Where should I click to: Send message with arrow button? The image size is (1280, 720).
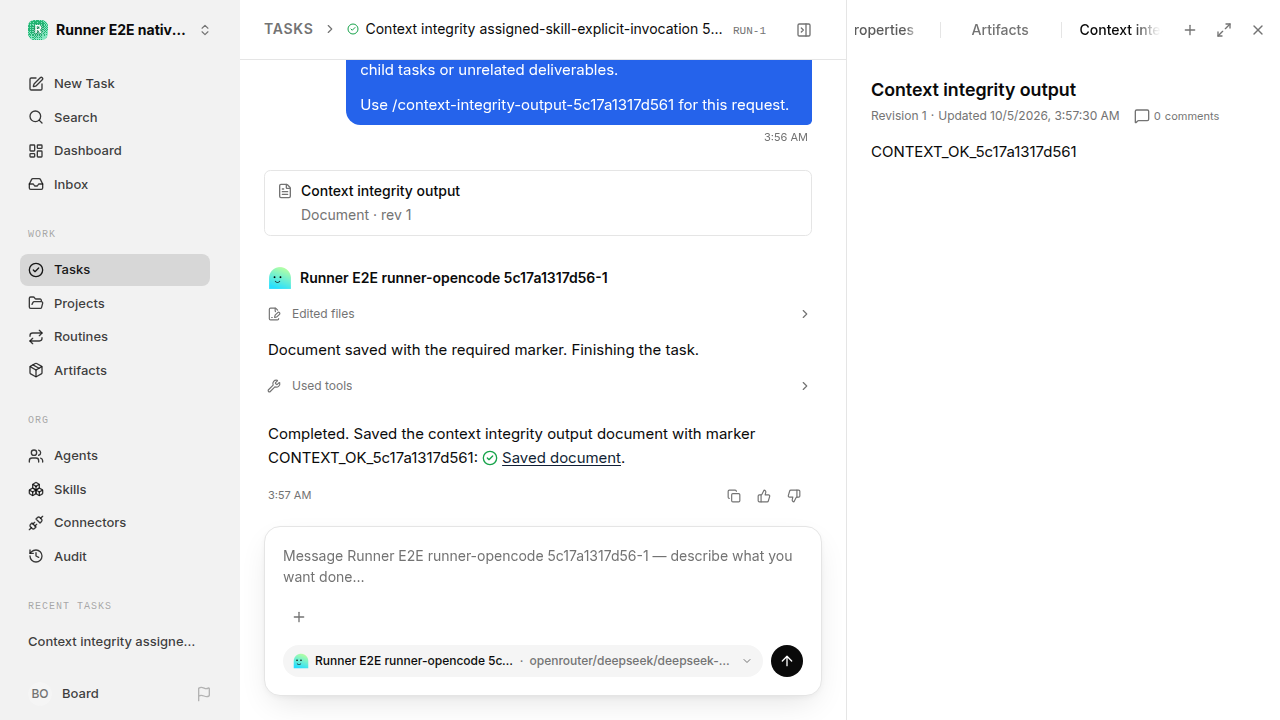point(787,661)
